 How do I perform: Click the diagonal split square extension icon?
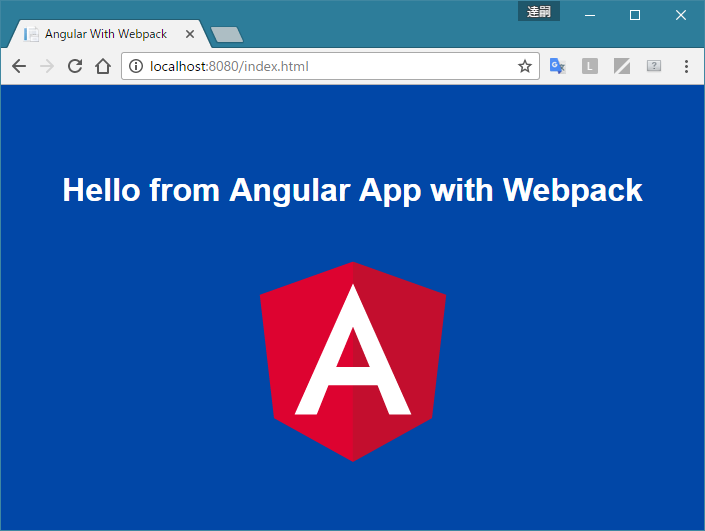622,66
